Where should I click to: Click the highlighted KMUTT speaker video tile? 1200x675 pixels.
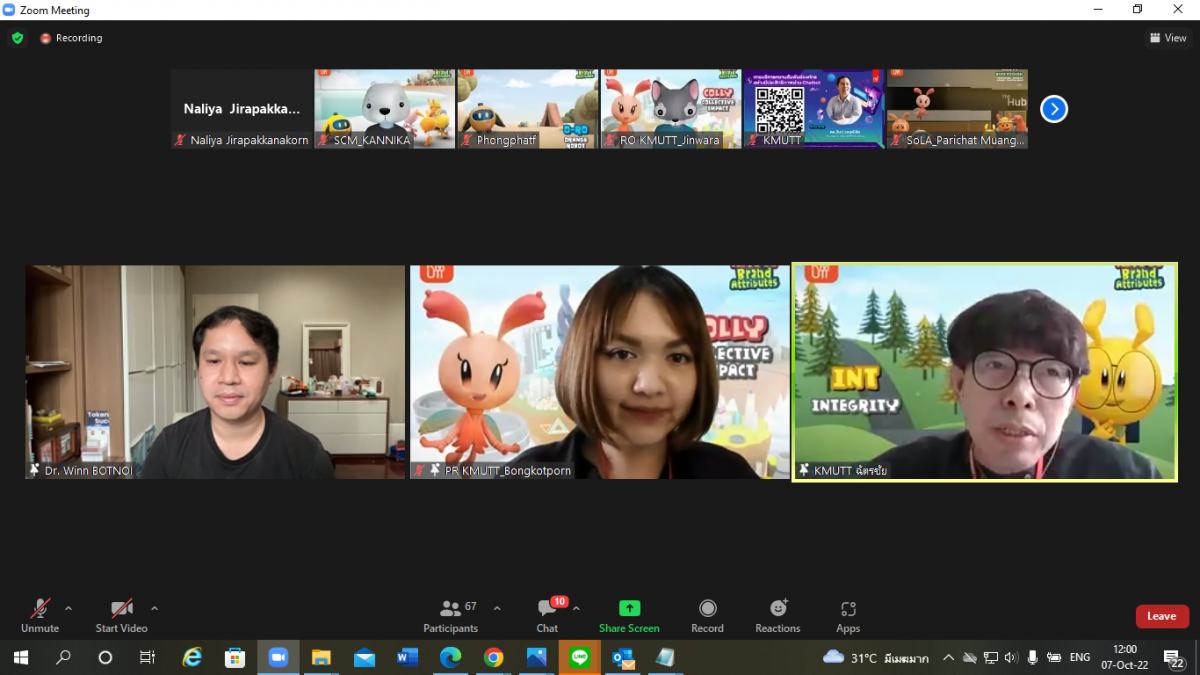[x=985, y=372]
